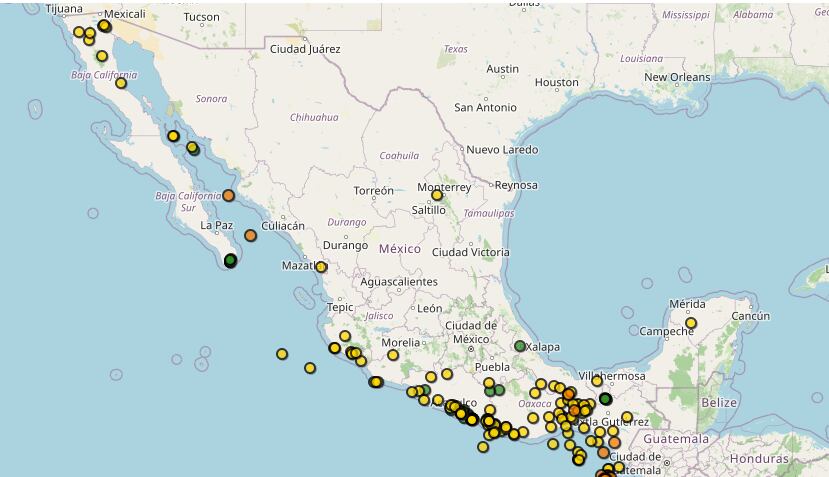Click yellow marker on Villahermosa label
This screenshot has height=477, width=829.
pos(597,380)
